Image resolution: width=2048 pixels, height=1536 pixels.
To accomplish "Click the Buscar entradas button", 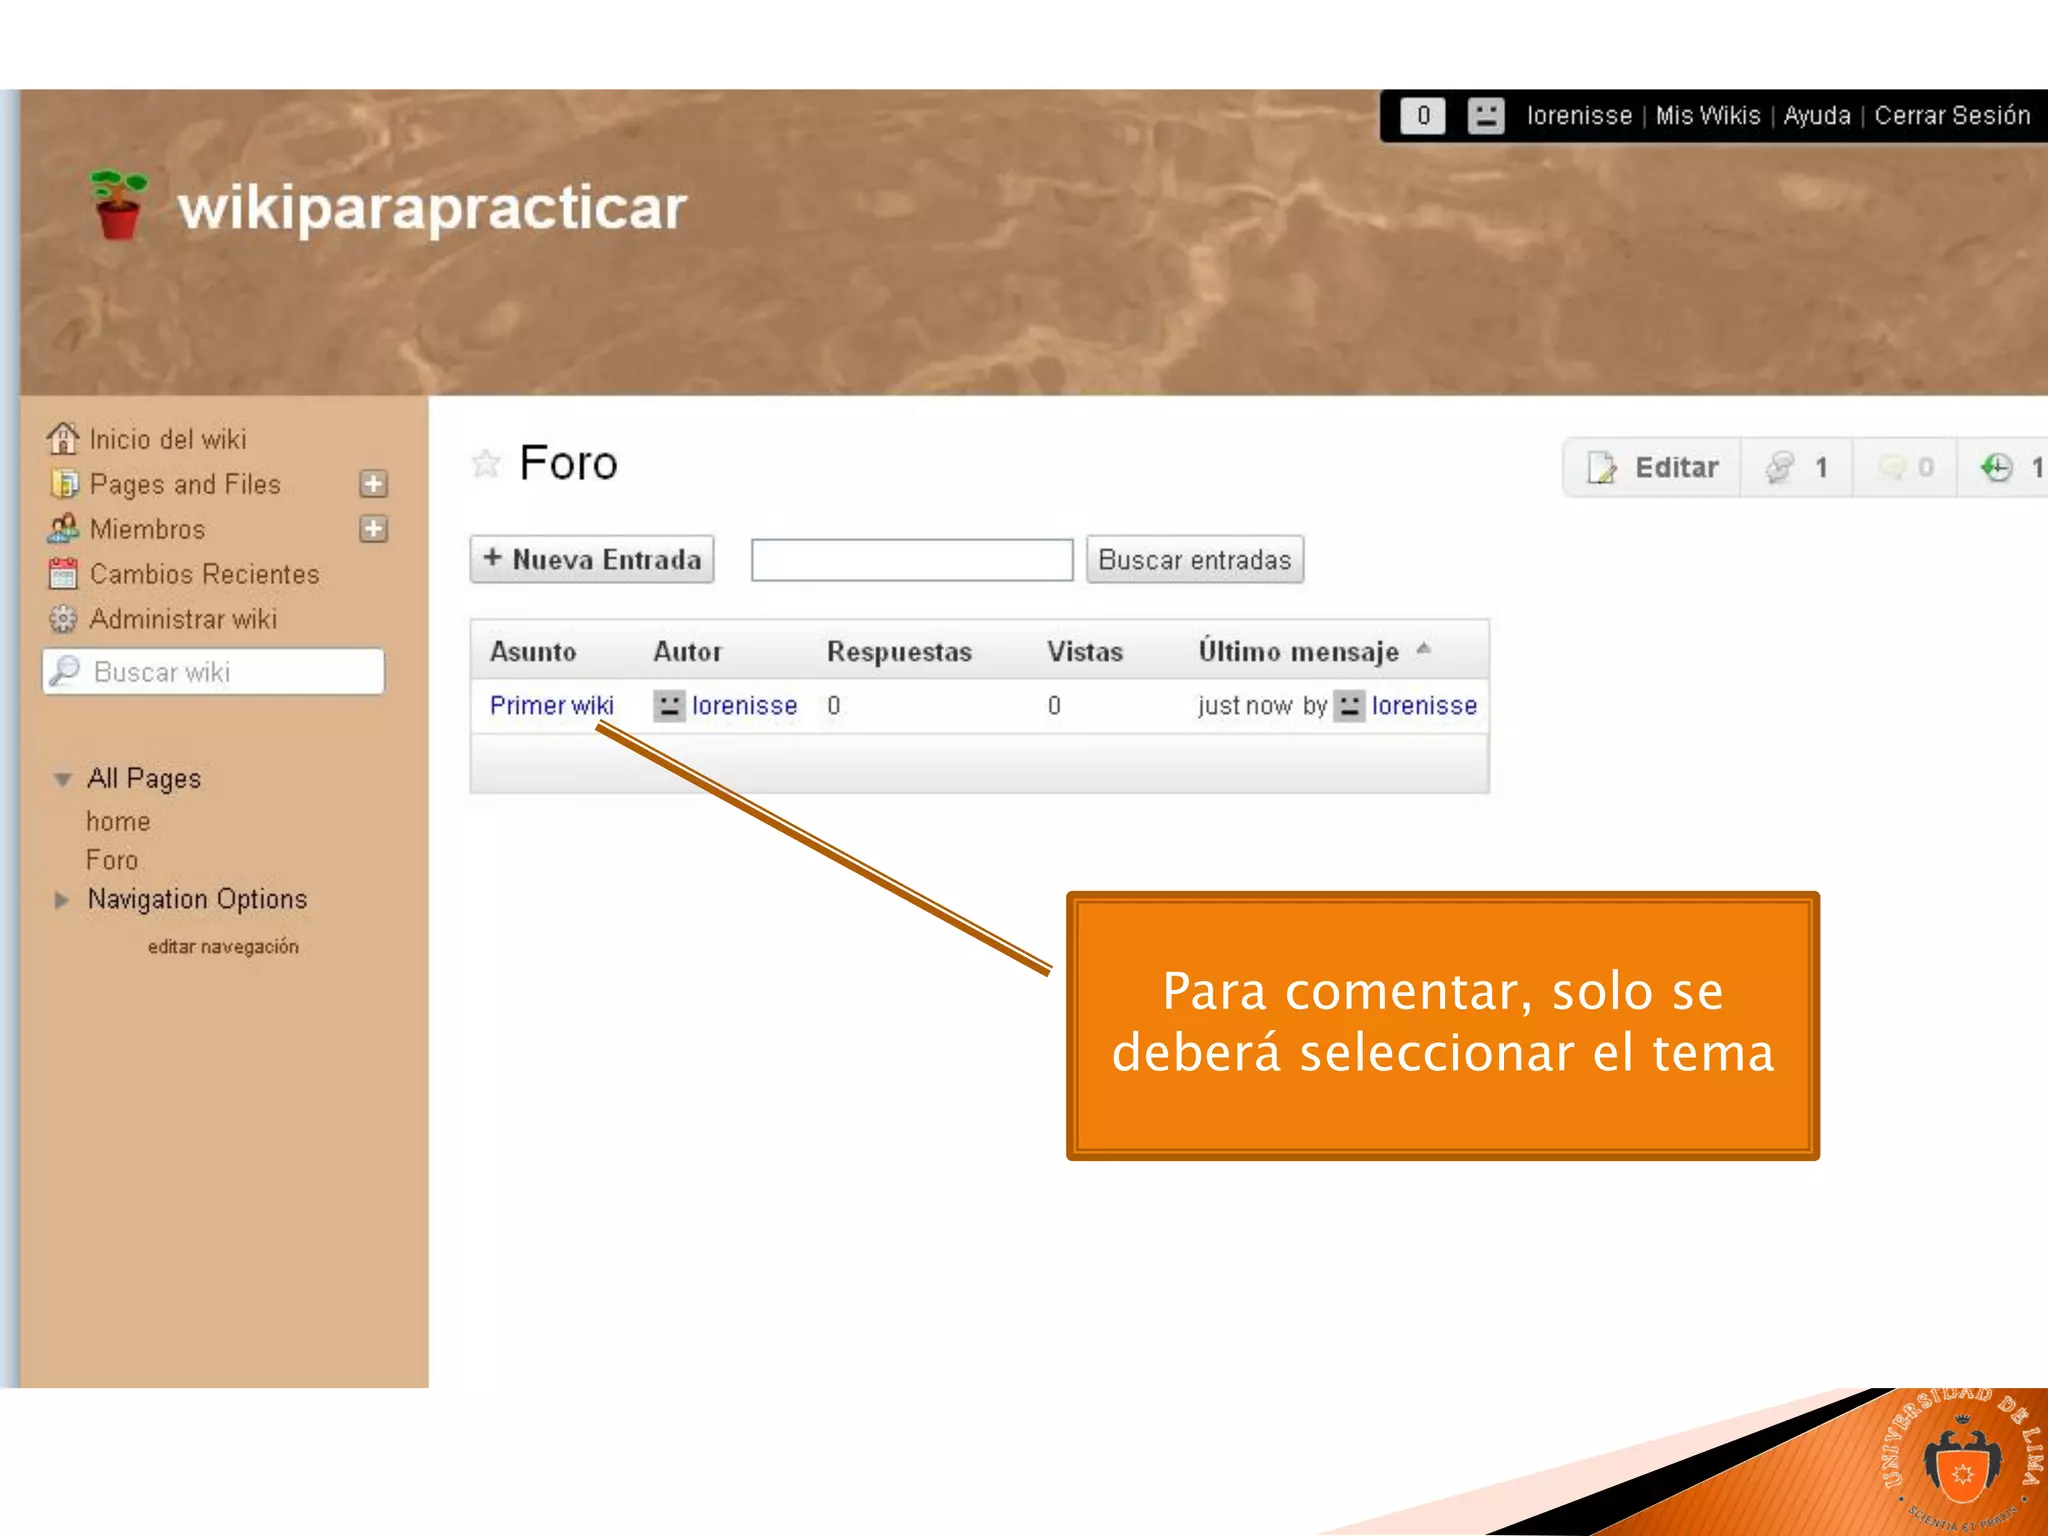I will [x=1195, y=559].
